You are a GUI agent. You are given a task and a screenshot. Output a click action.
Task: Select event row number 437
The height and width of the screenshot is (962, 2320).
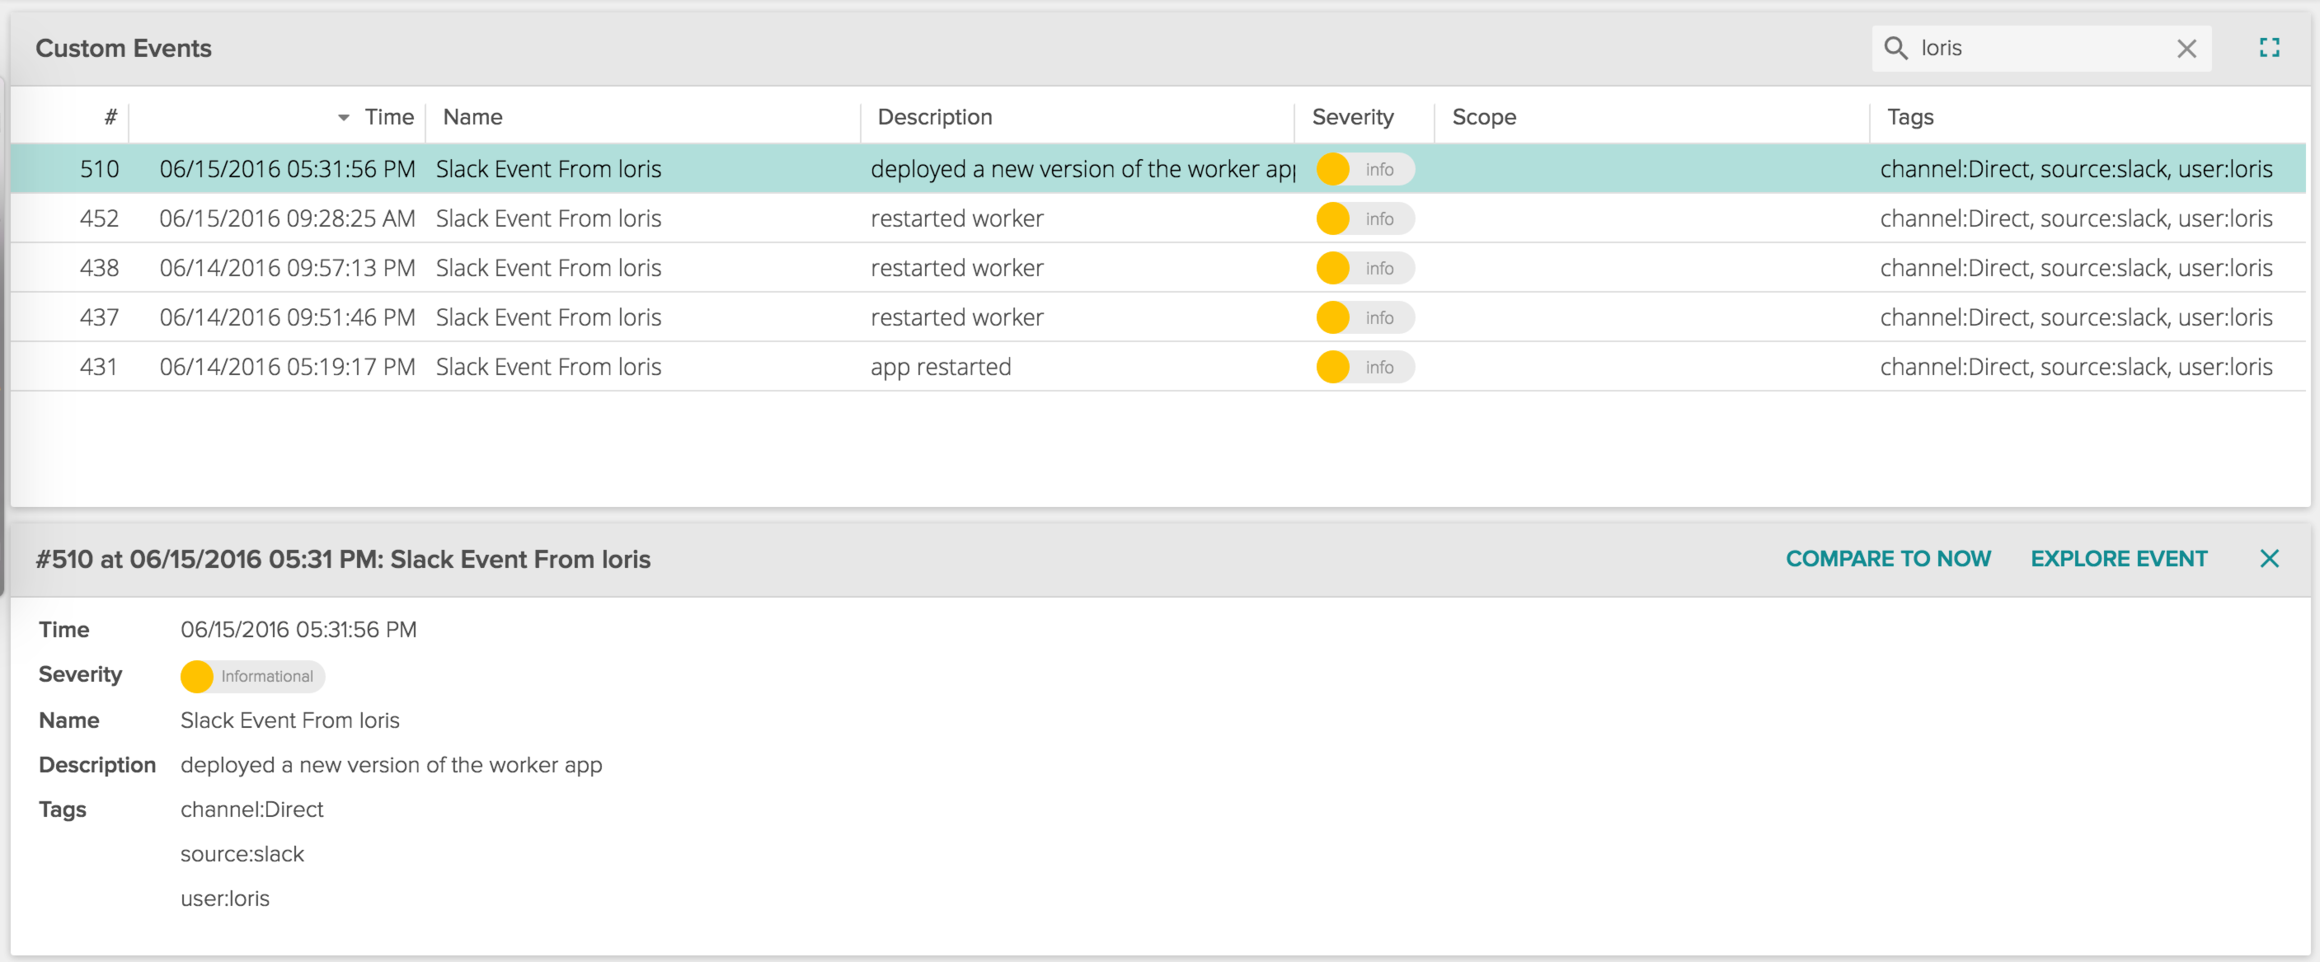[1158, 317]
